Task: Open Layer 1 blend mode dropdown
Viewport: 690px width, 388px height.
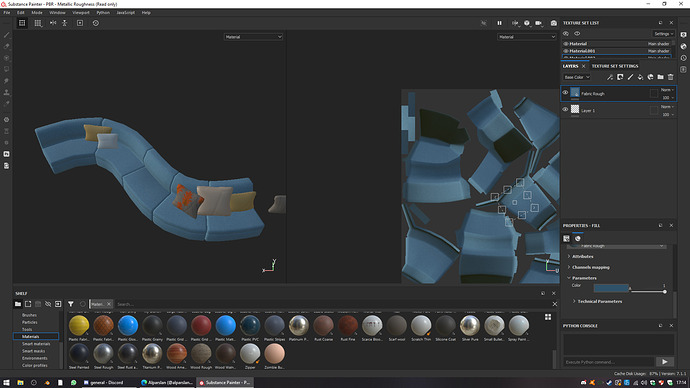Action: [x=667, y=106]
